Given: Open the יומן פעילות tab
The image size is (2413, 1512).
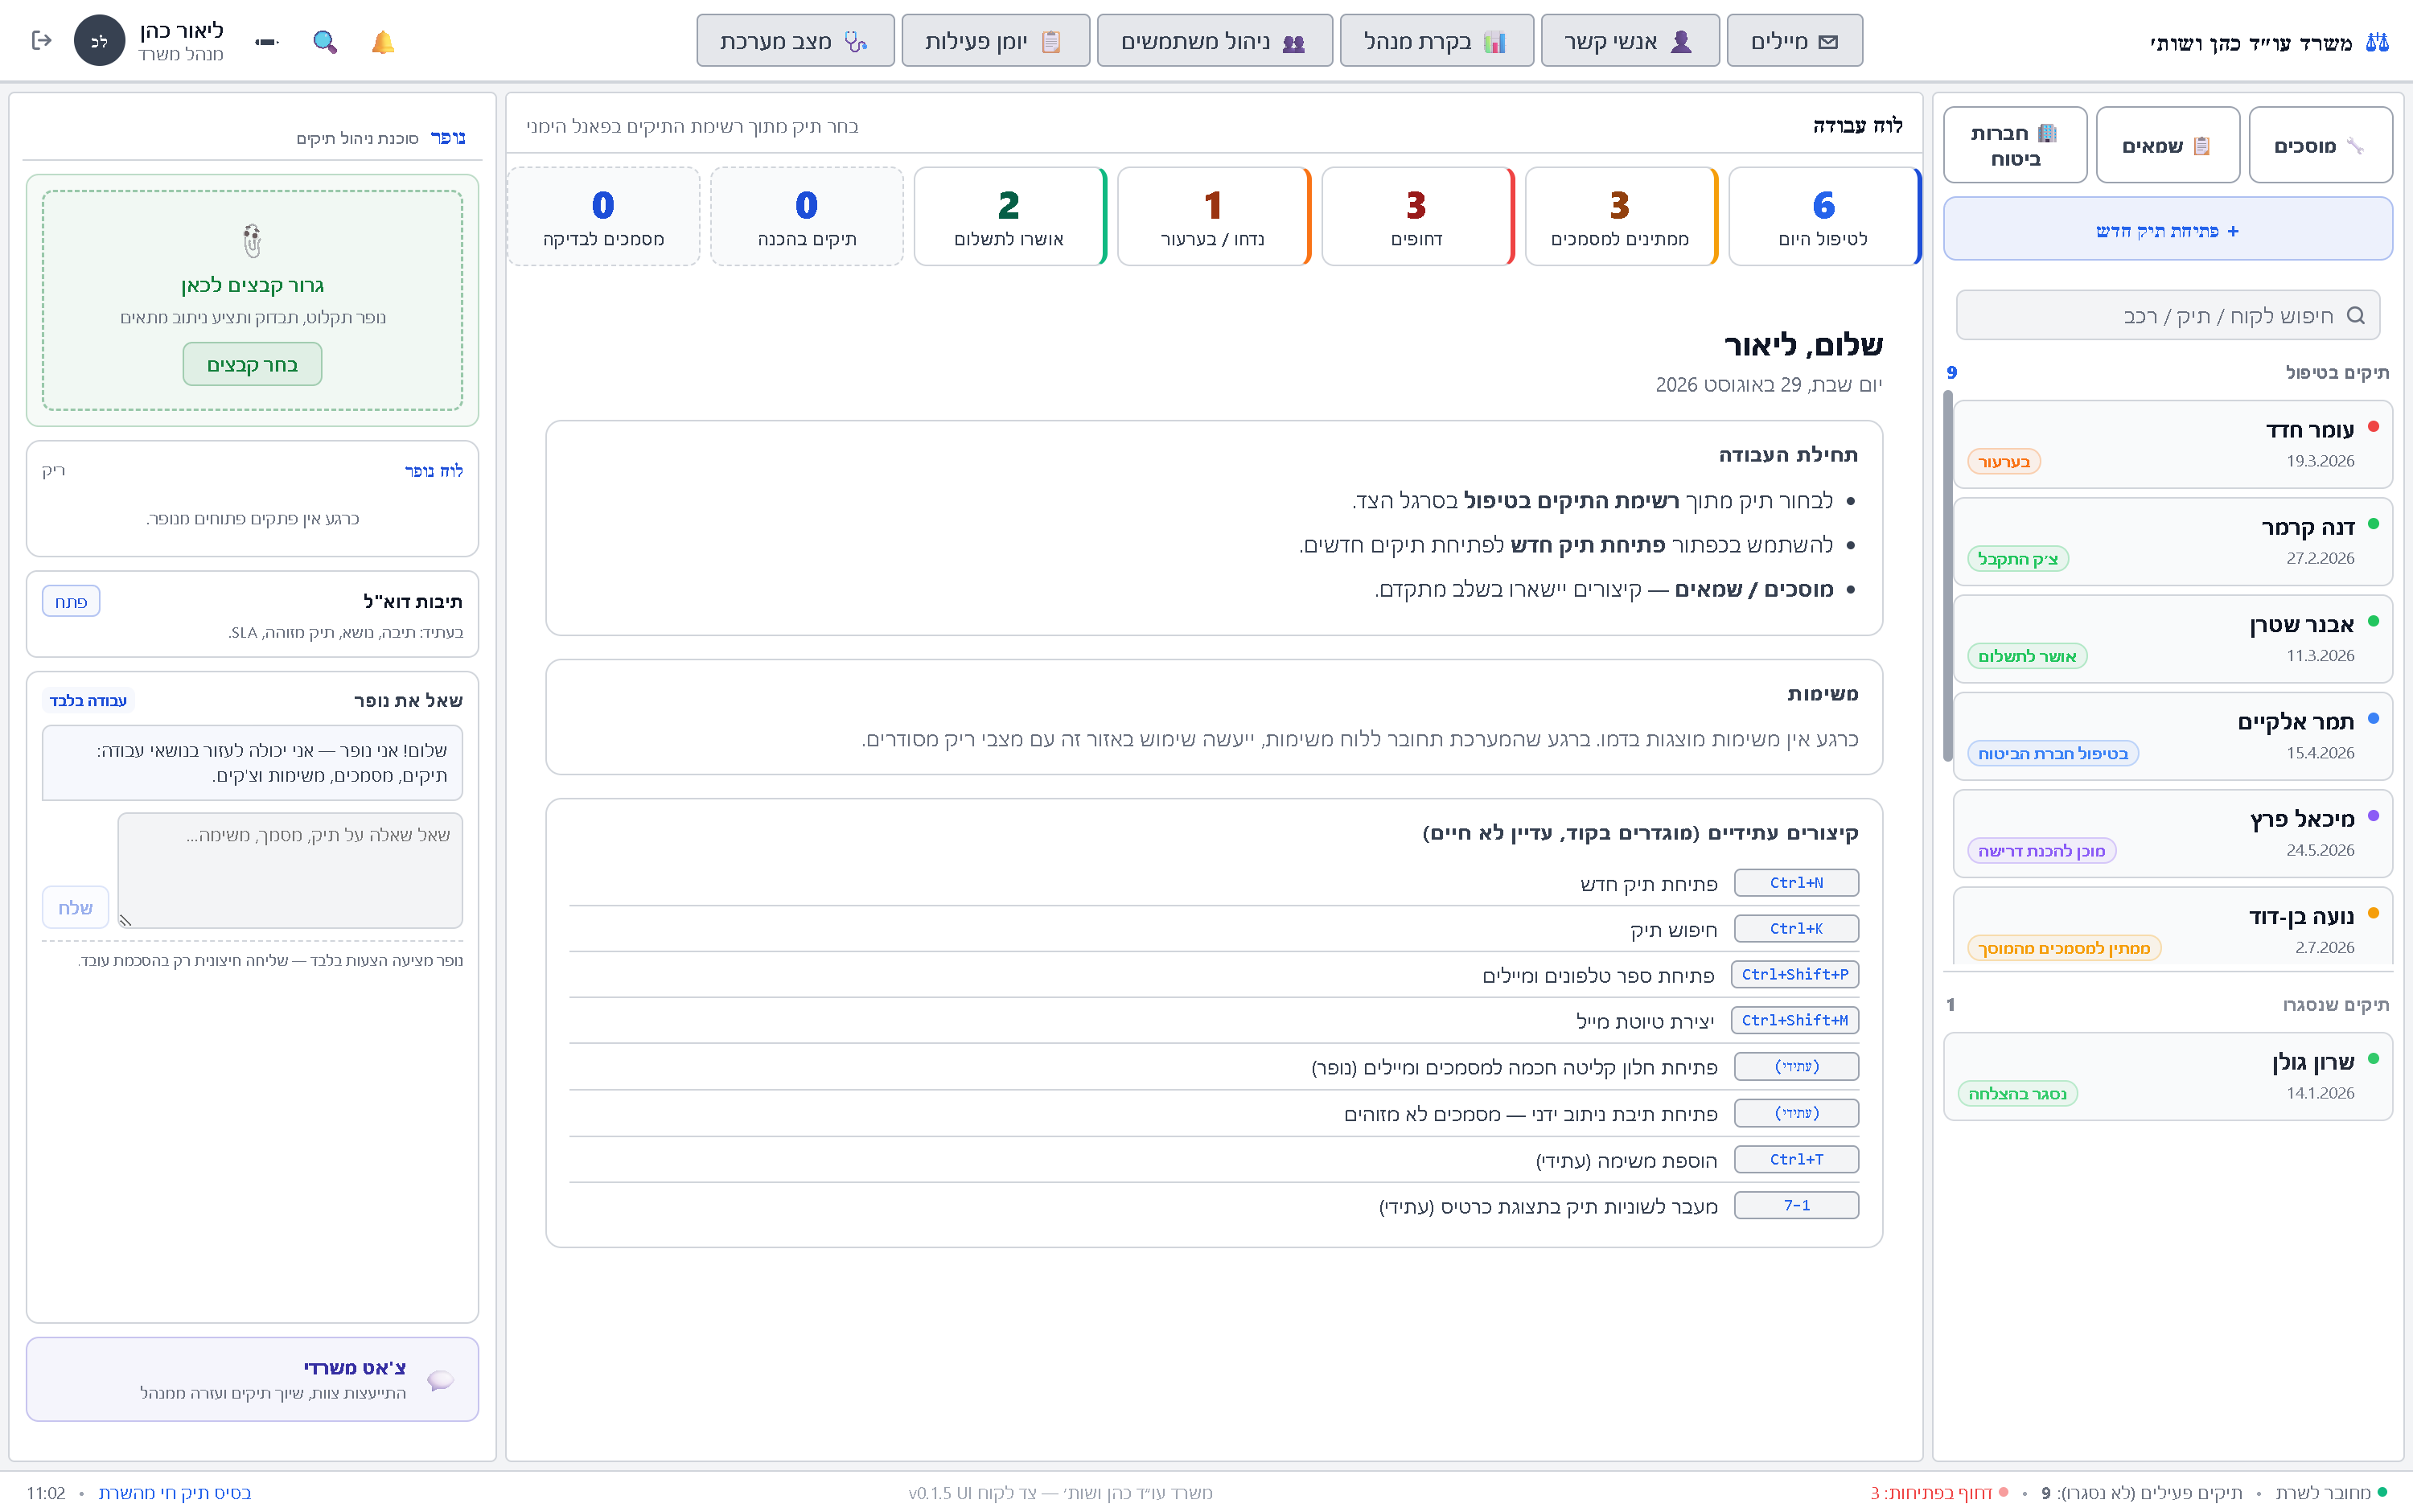Looking at the screenshot, I should [995, 41].
